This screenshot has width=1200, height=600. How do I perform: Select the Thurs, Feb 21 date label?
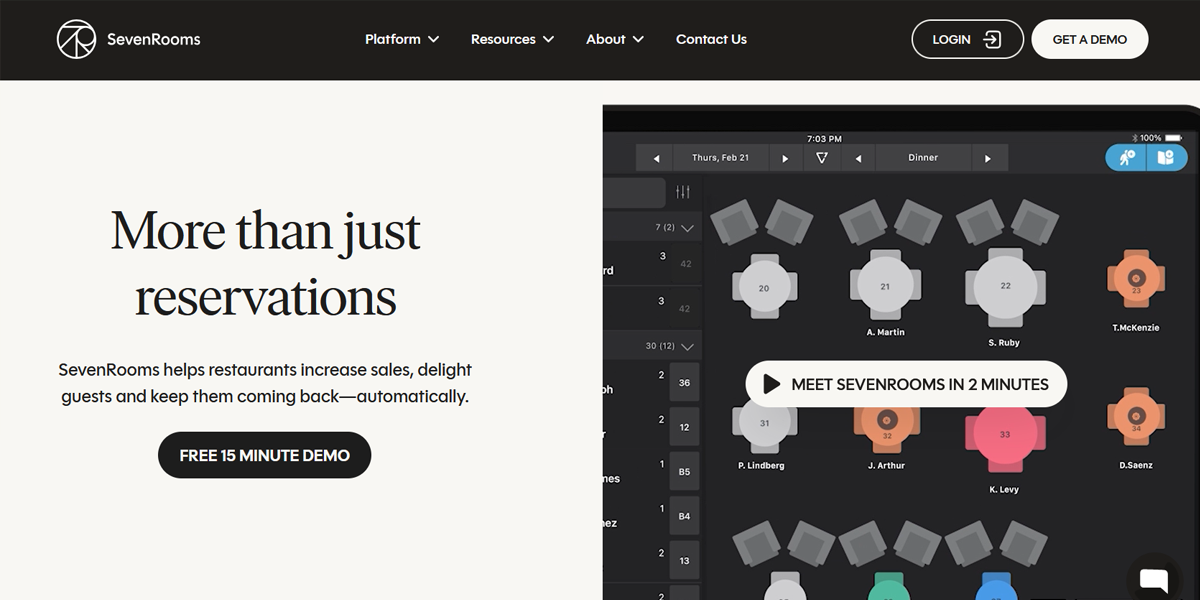[x=721, y=158]
